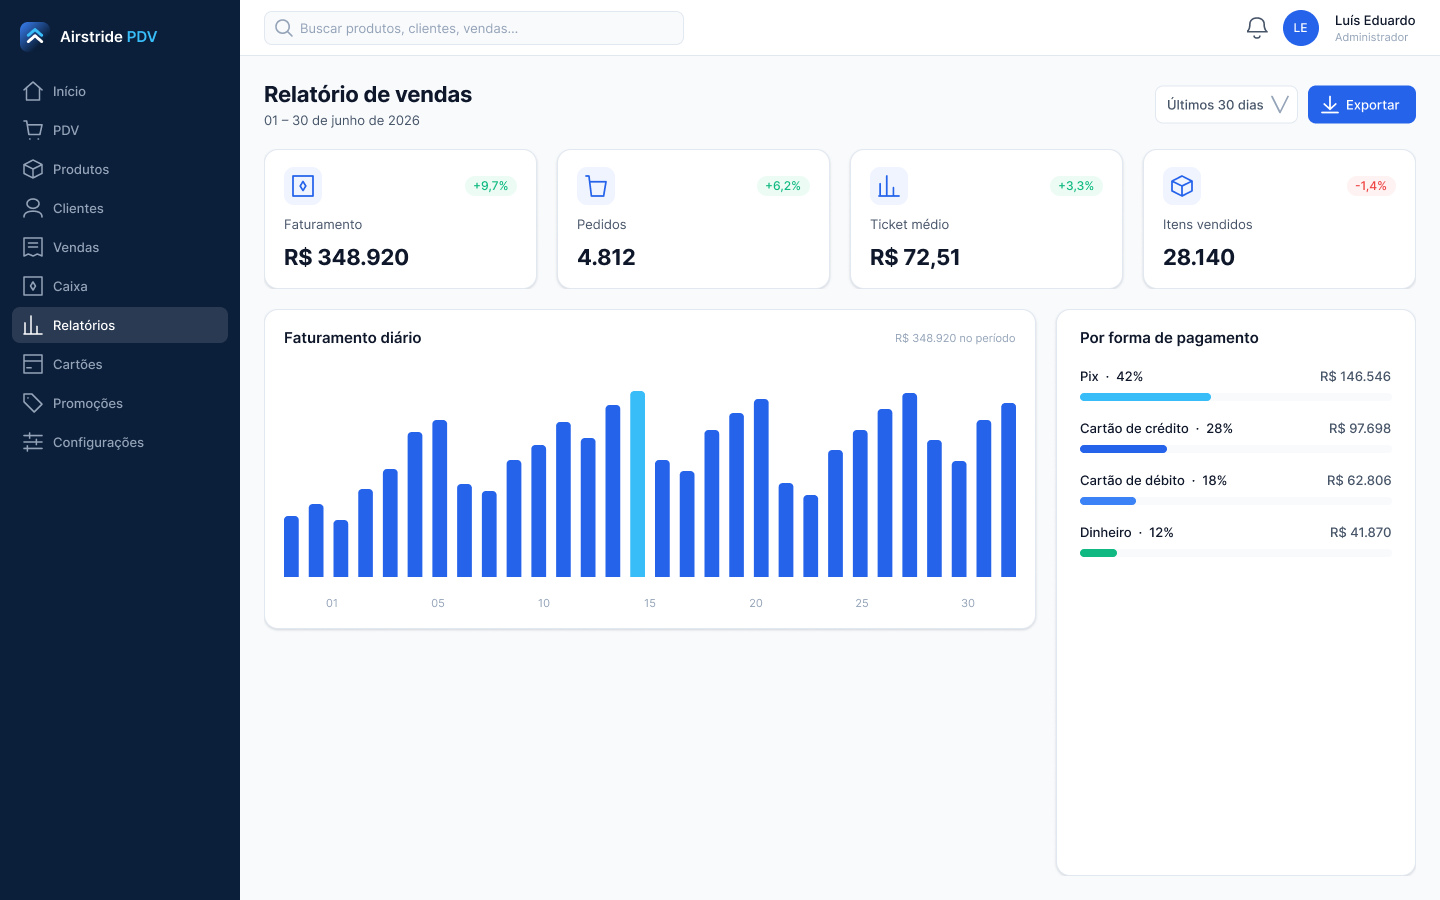Click the Airstride PDV logo icon
The width and height of the screenshot is (1440, 900).
point(34,36)
